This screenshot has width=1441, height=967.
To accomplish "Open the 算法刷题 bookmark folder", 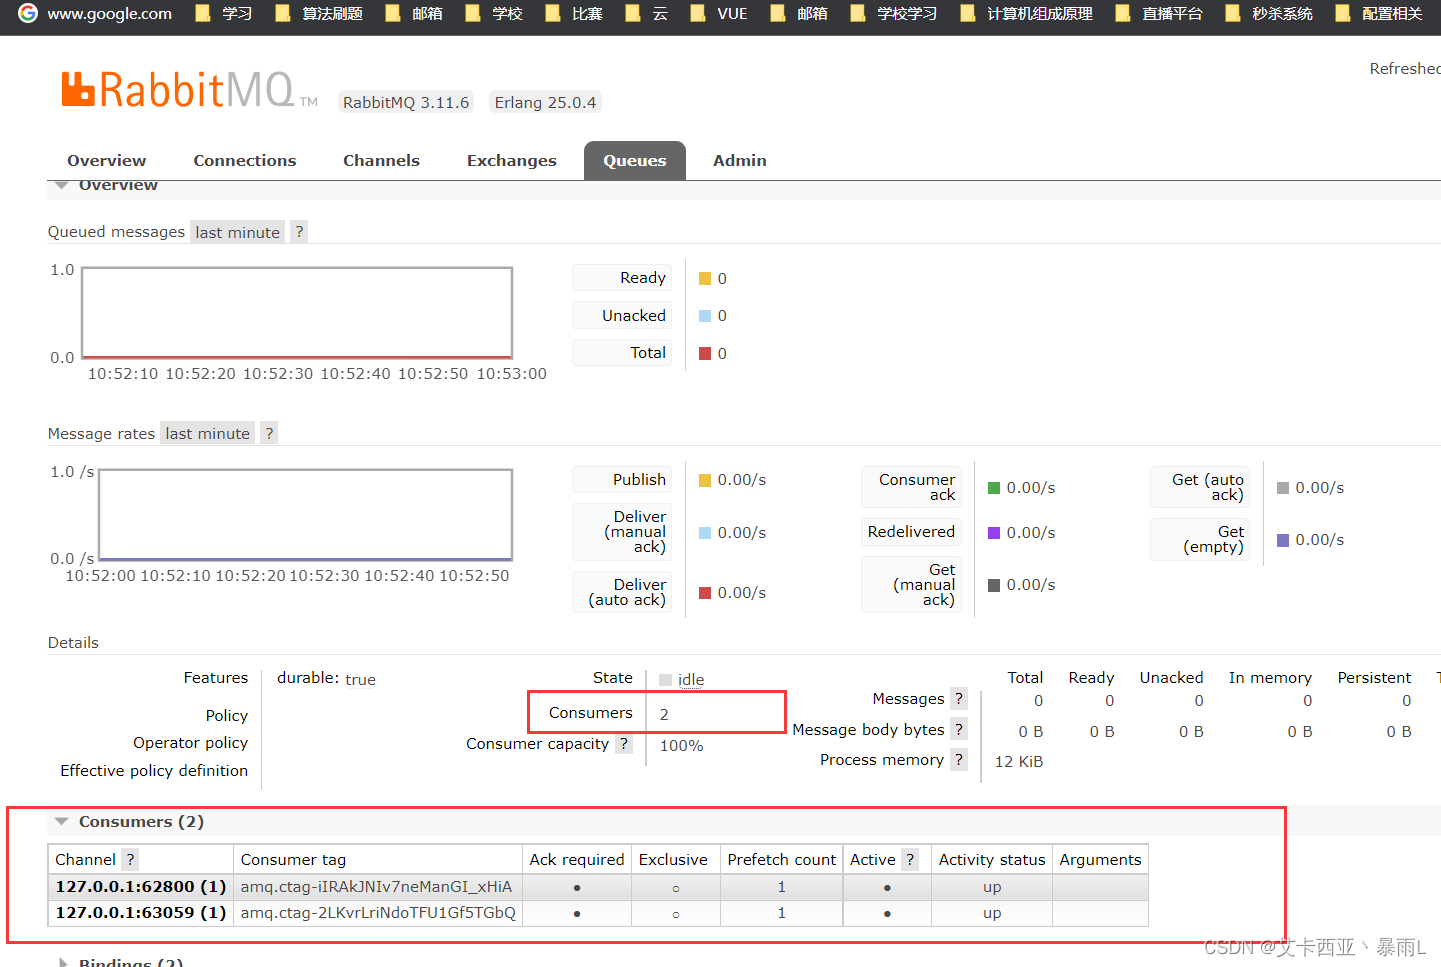I will 319,13.
